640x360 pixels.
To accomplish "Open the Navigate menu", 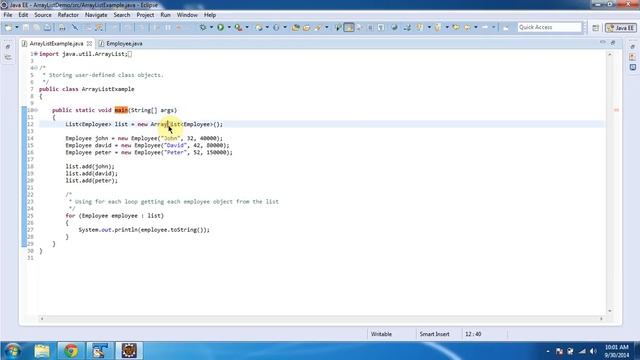I will tap(96, 15).
